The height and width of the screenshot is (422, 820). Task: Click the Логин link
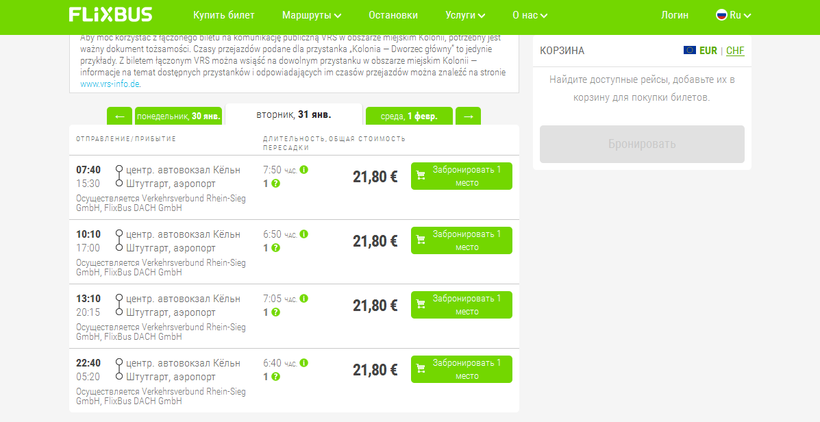(675, 16)
